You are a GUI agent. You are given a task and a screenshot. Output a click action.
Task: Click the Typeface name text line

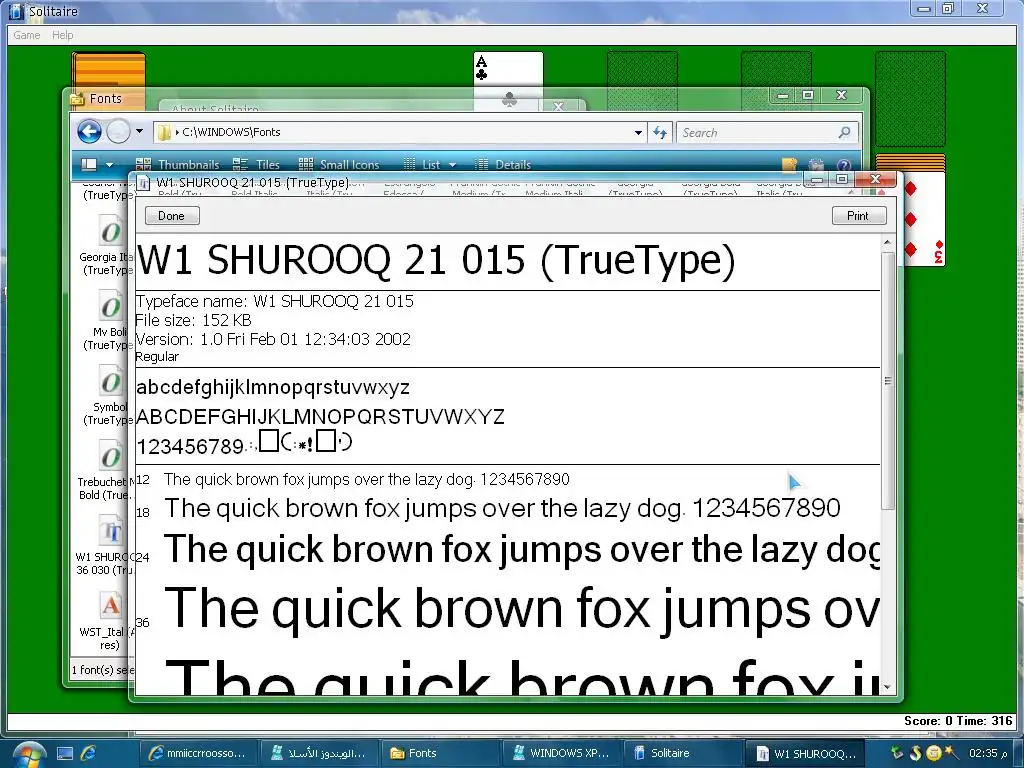coord(274,301)
